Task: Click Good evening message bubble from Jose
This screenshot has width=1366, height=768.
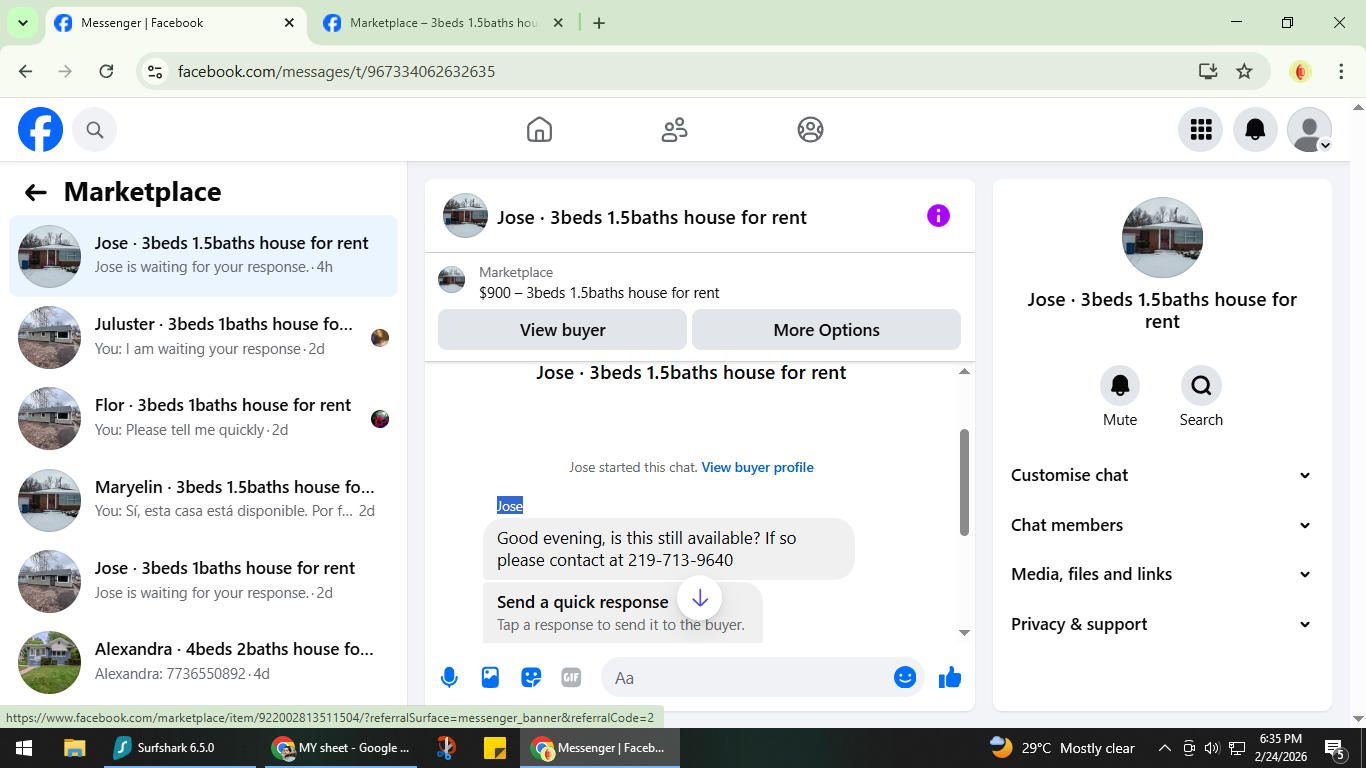Action: coord(669,549)
